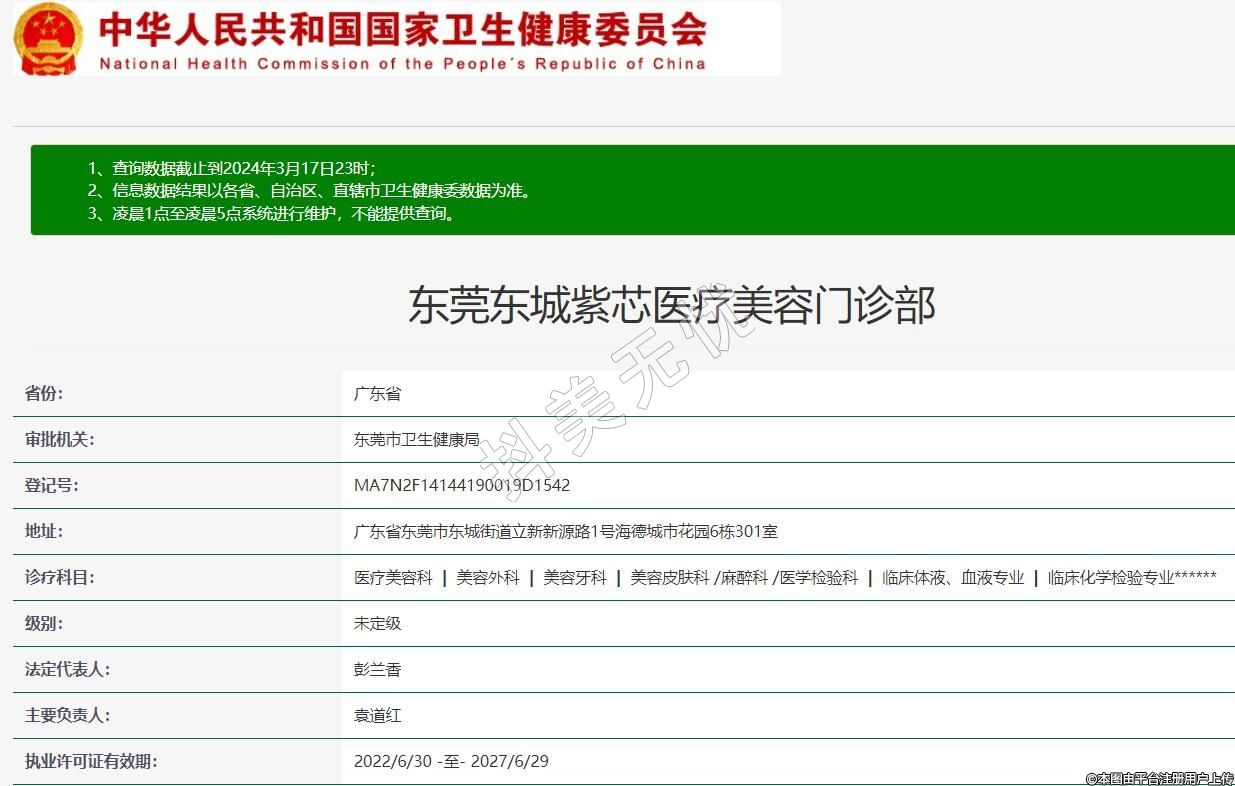This screenshot has height=786, width=1235.
Task: Click the clinic address value text
Action: (565, 531)
